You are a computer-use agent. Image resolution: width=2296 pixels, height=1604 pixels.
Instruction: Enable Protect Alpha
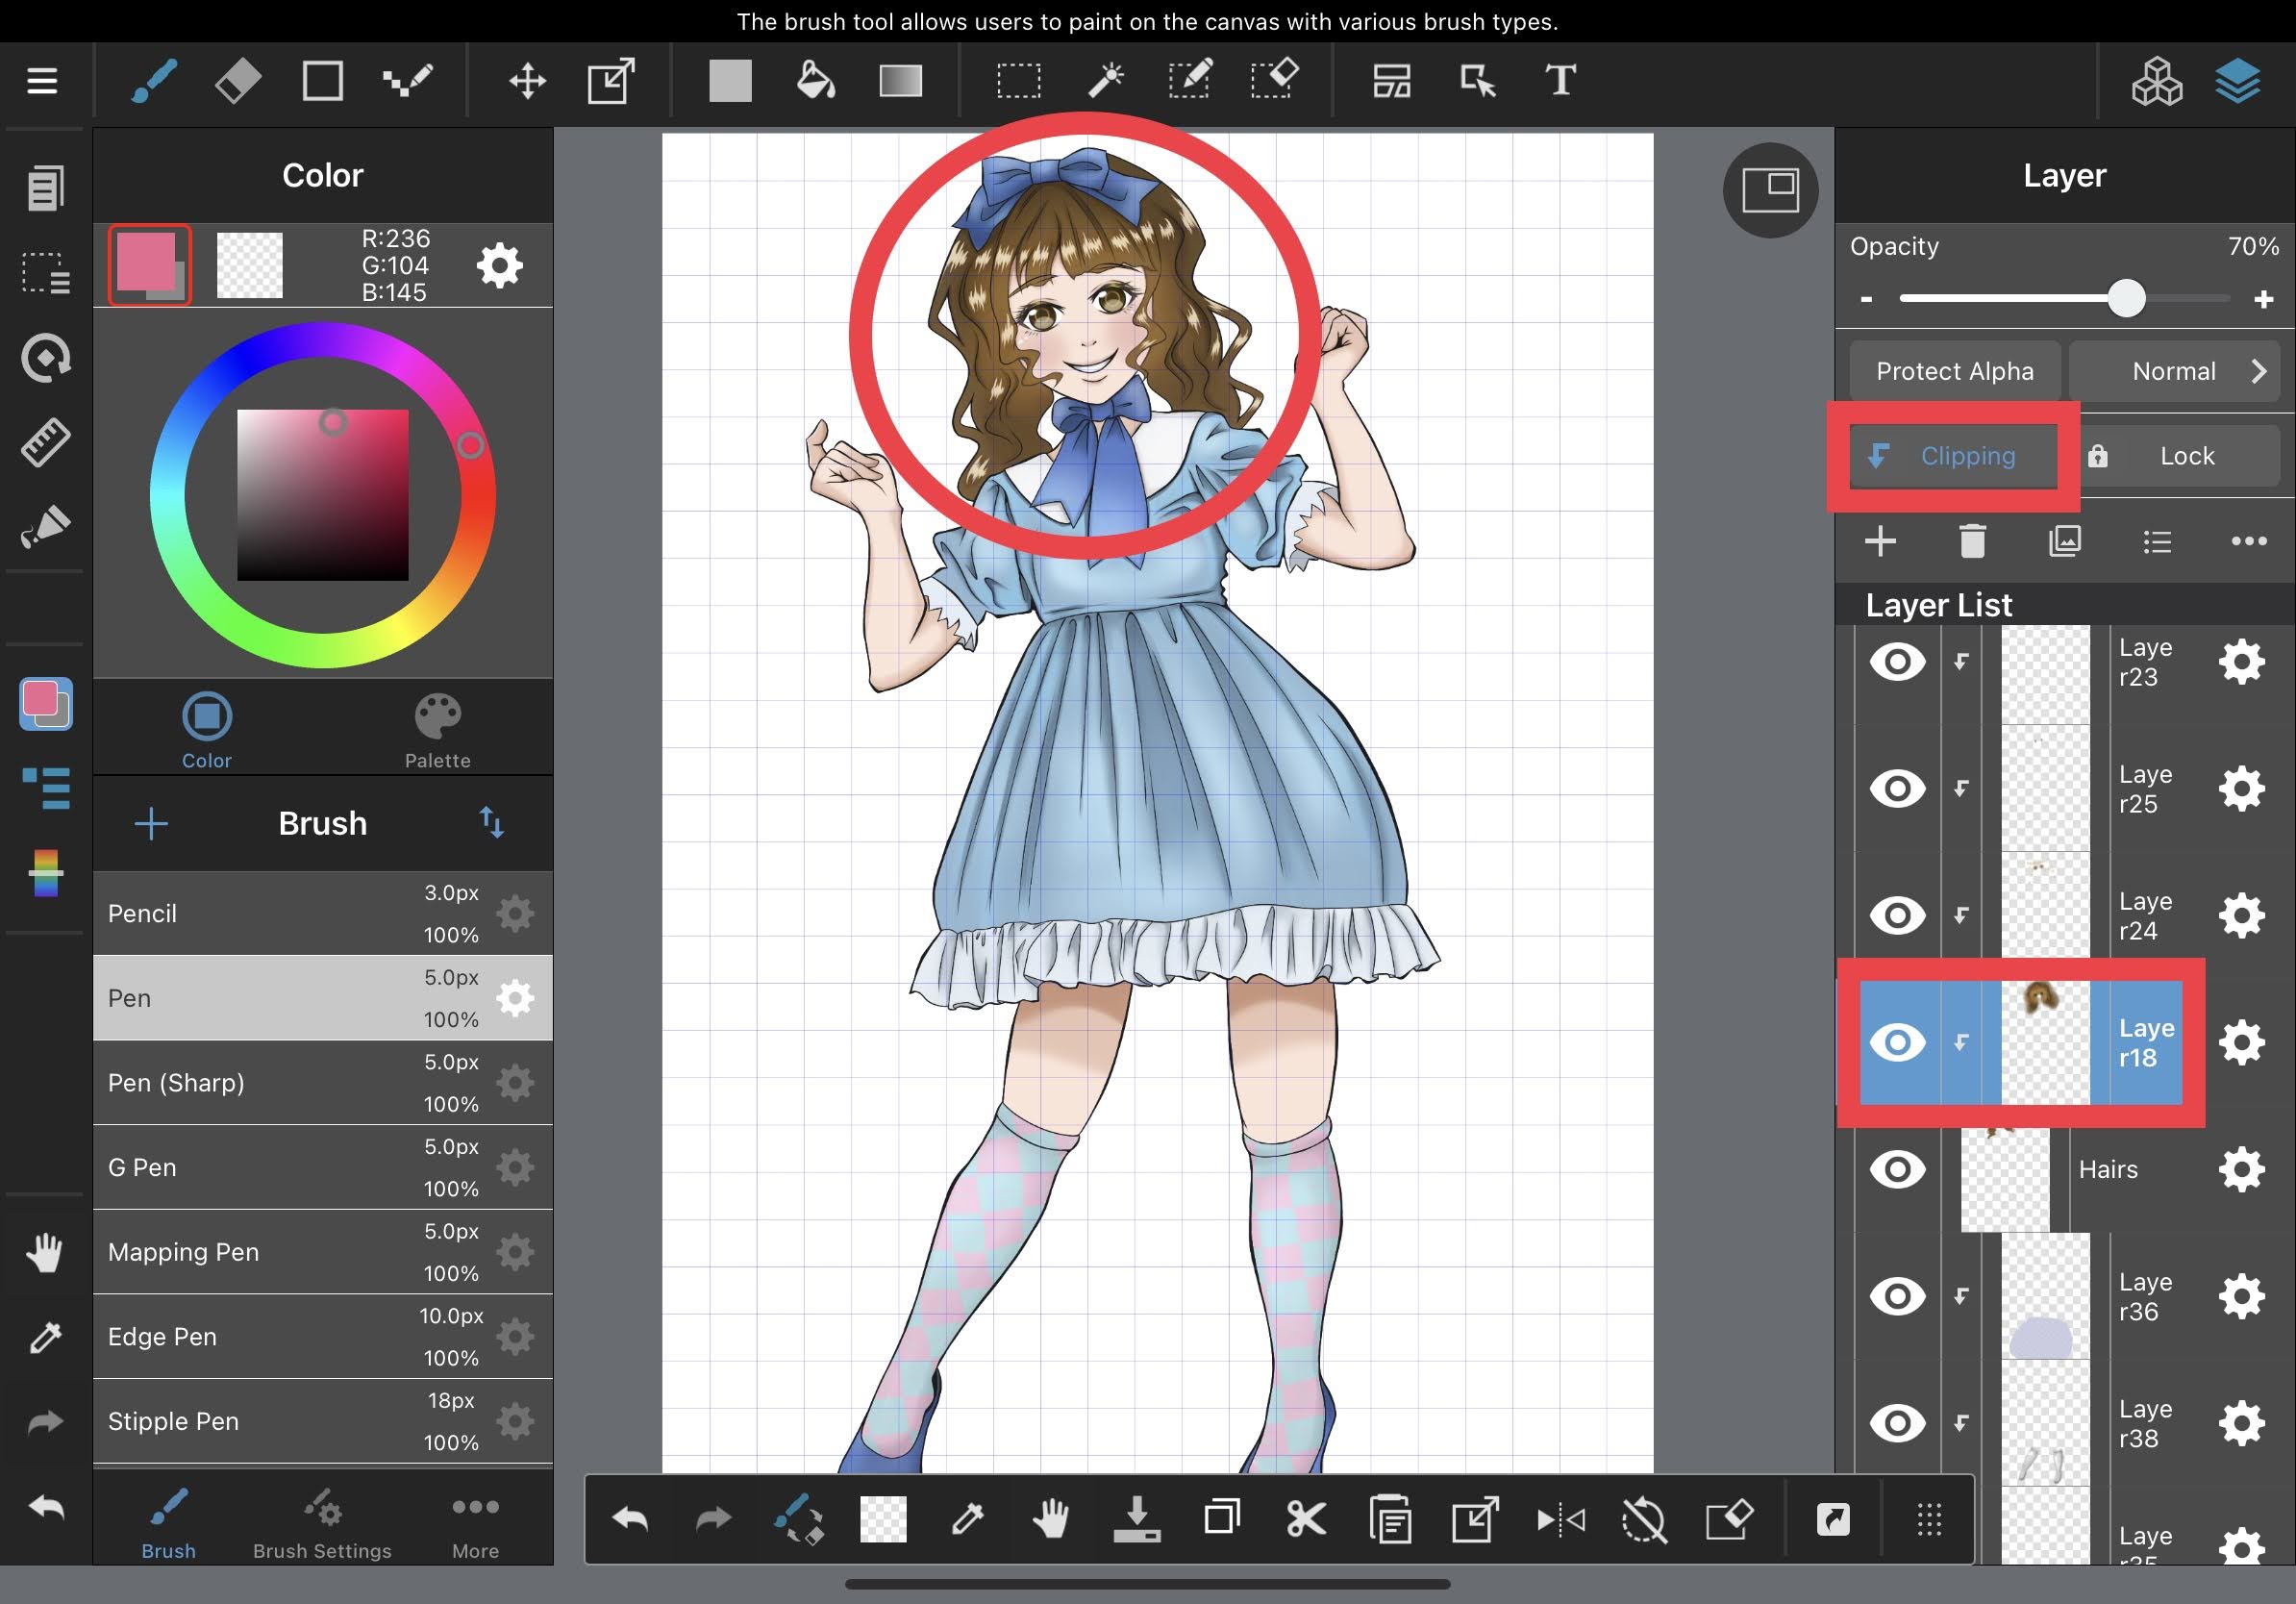[1954, 371]
